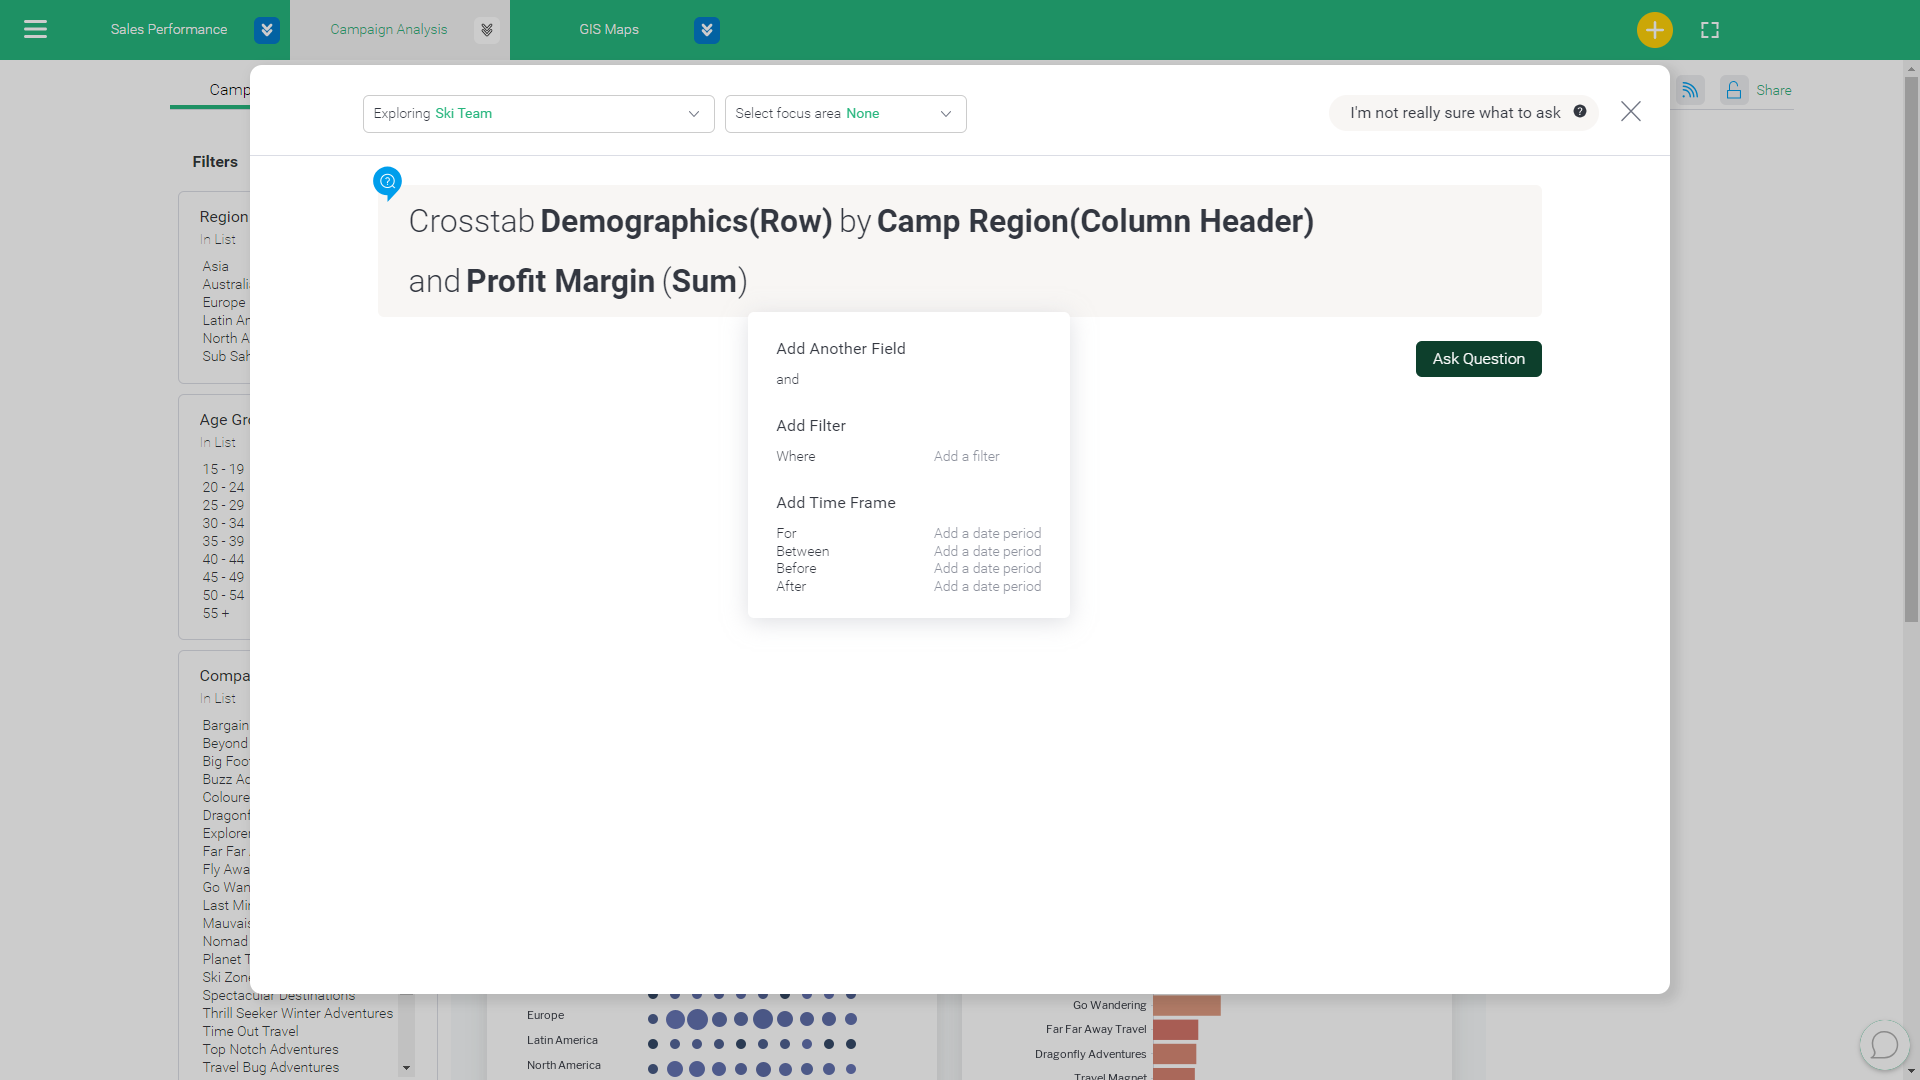Choose 'After' time frame option
The image size is (1920, 1080).
[x=791, y=586]
